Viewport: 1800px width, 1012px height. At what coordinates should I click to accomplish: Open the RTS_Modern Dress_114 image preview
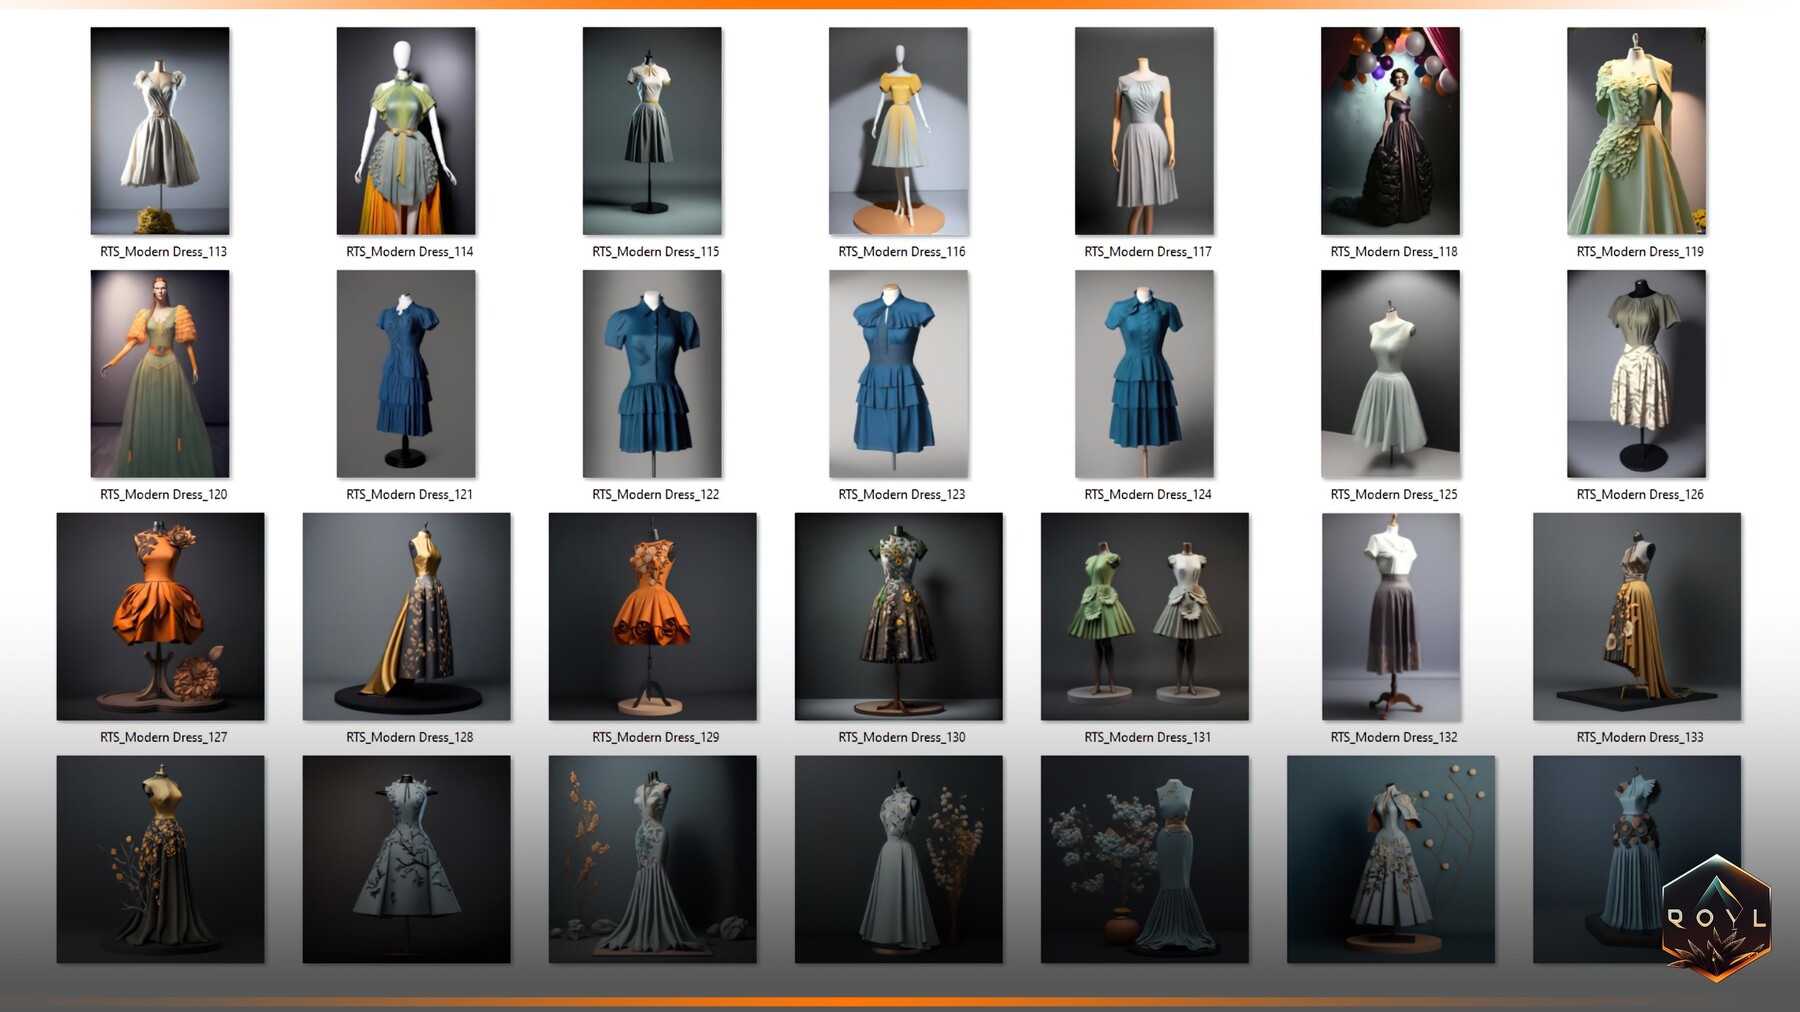pyautogui.click(x=408, y=130)
